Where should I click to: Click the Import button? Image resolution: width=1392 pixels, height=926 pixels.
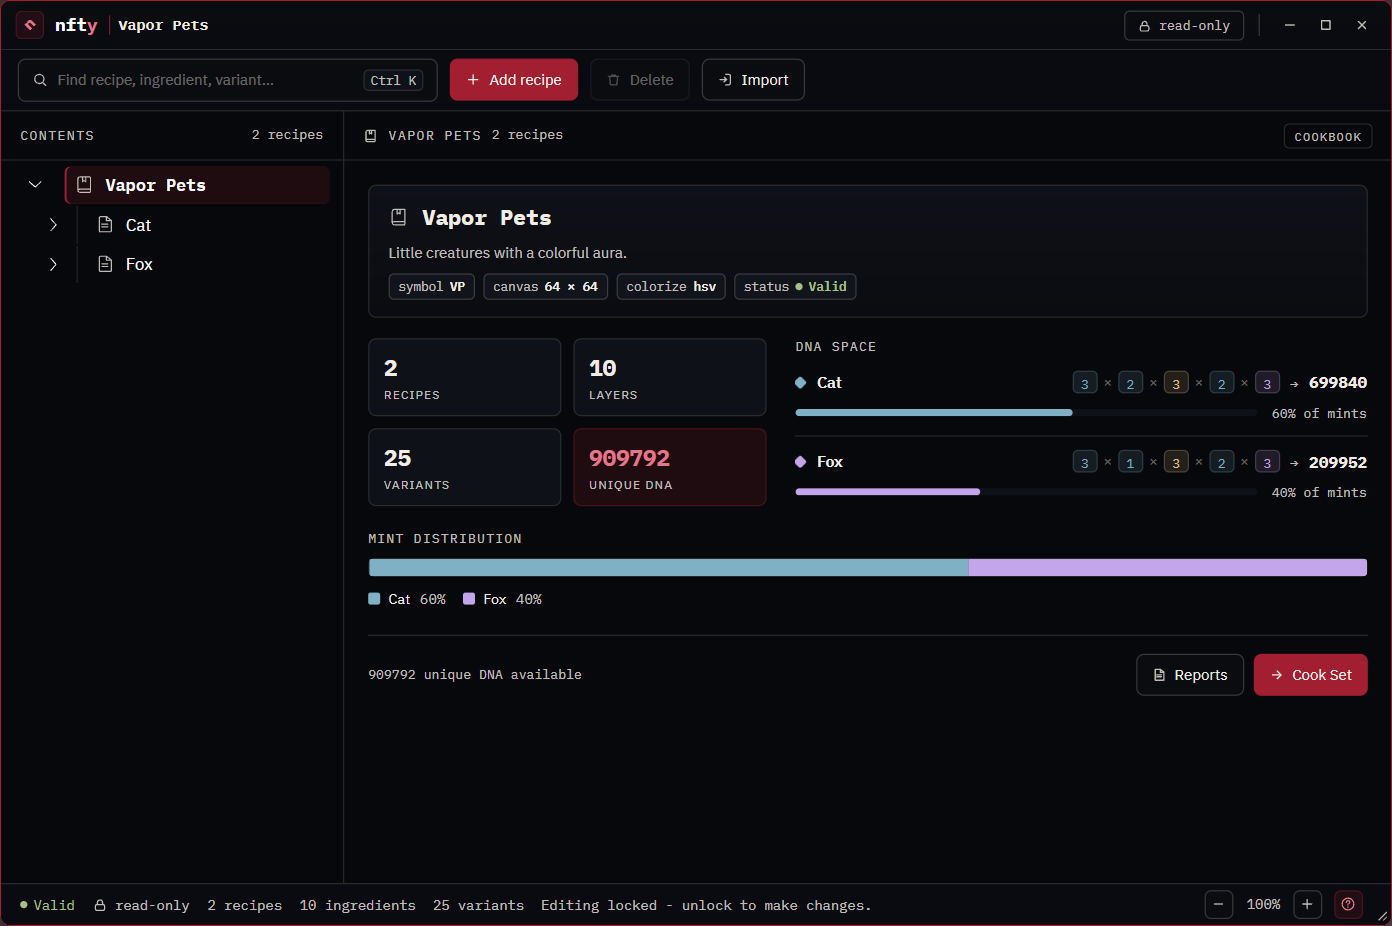click(x=753, y=80)
